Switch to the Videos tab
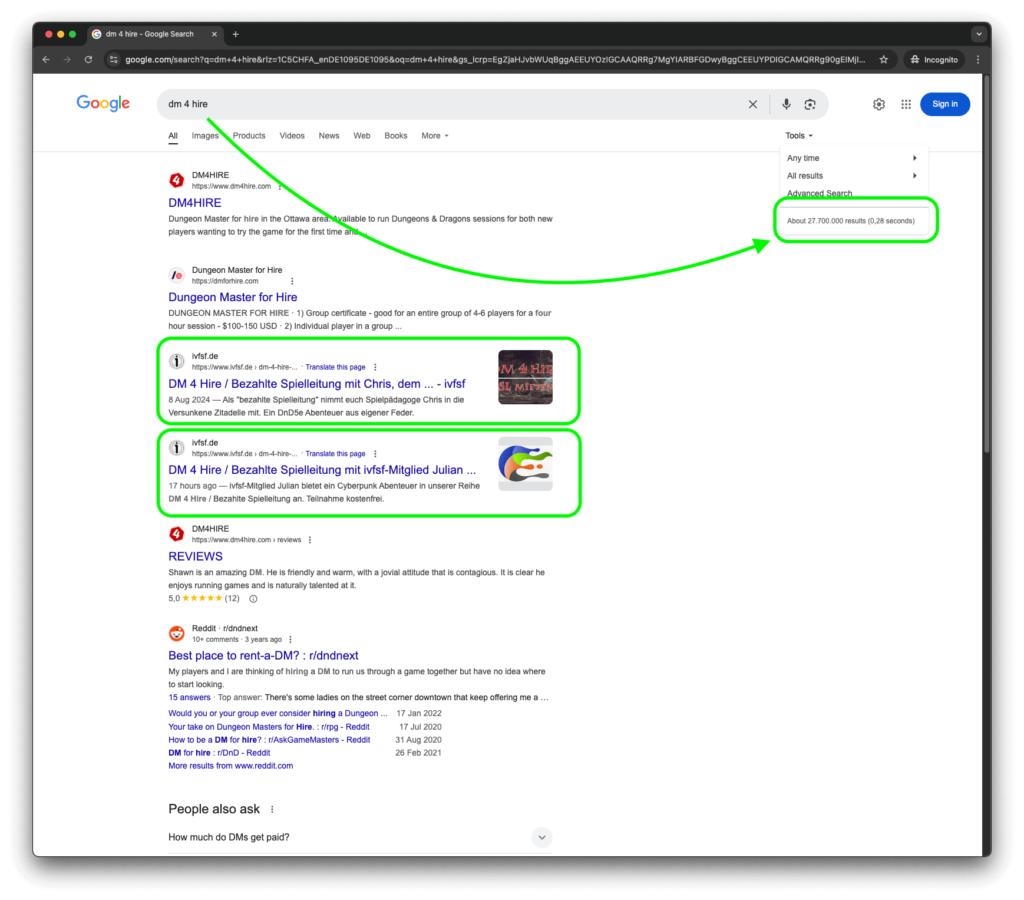The width and height of the screenshot is (1024, 900). 292,136
